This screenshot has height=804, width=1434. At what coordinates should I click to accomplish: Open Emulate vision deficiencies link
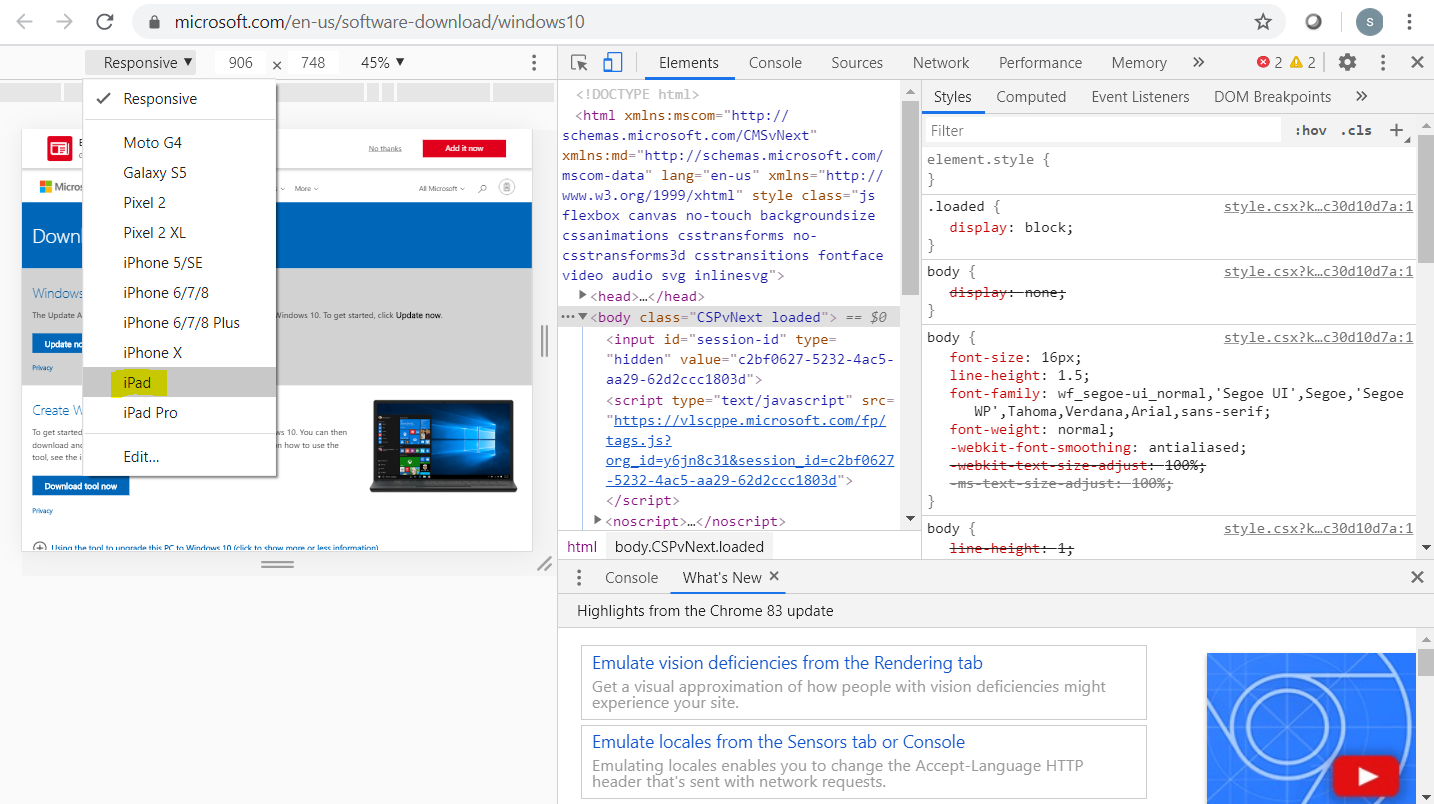click(787, 663)
